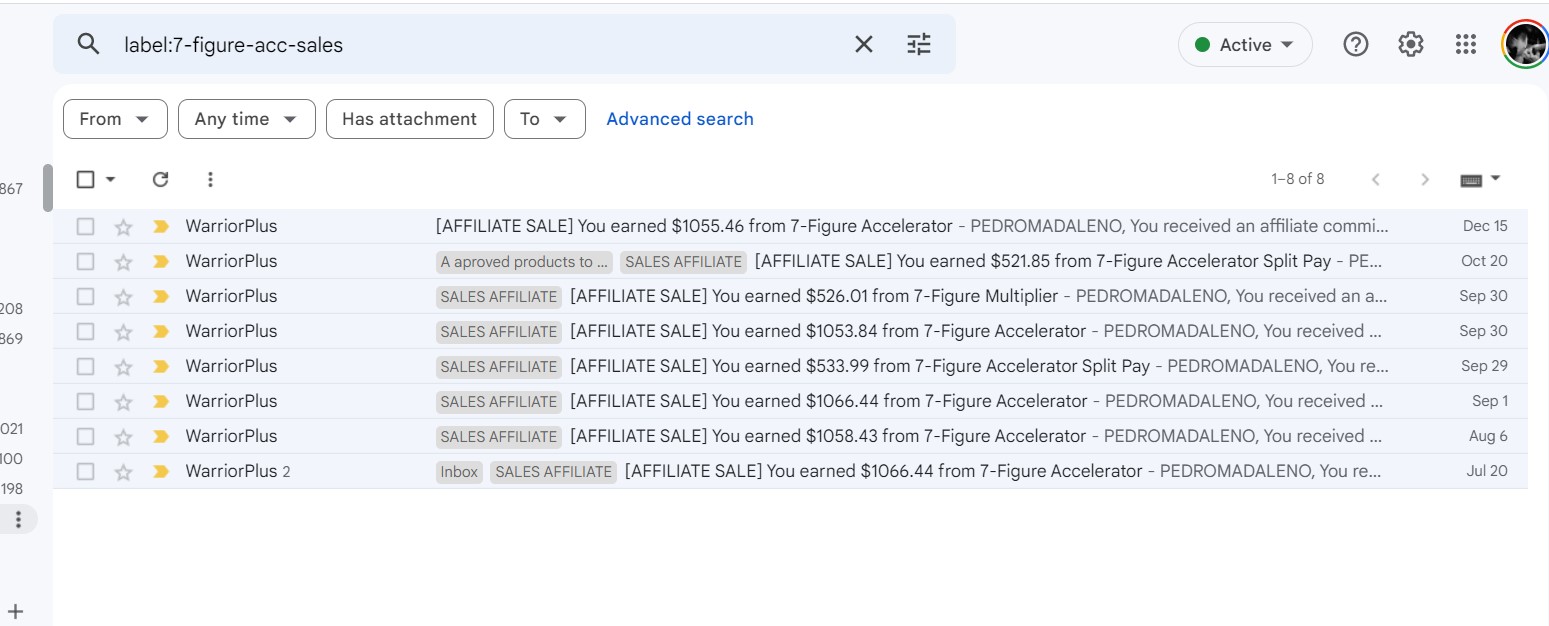Clear the search with the X icon
This screenshot has height=626, width=1549.
(x=863, y=44)
